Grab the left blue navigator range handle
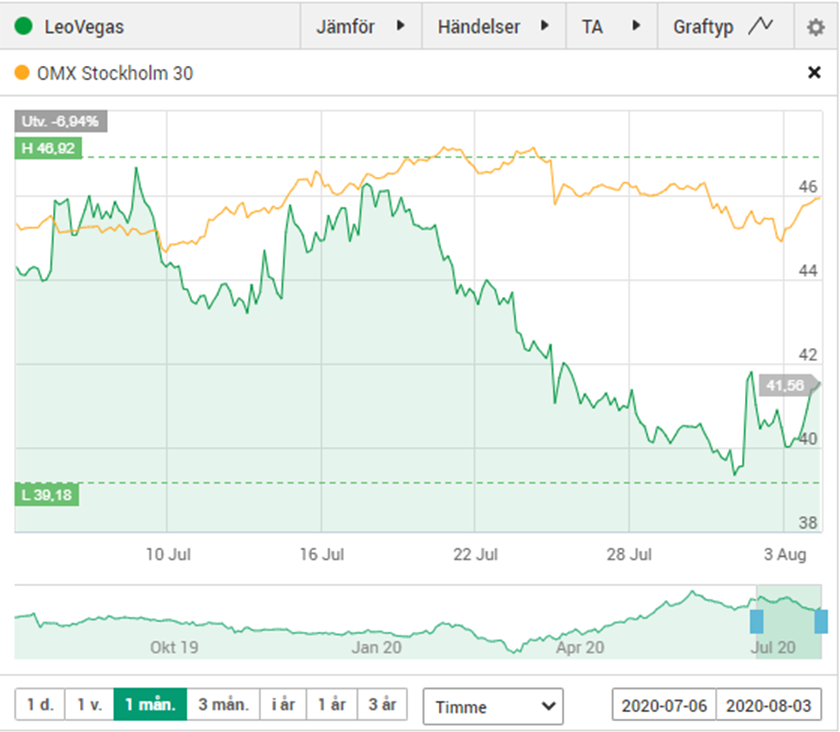This screenshot has width=840, height=732. (756, 622)
